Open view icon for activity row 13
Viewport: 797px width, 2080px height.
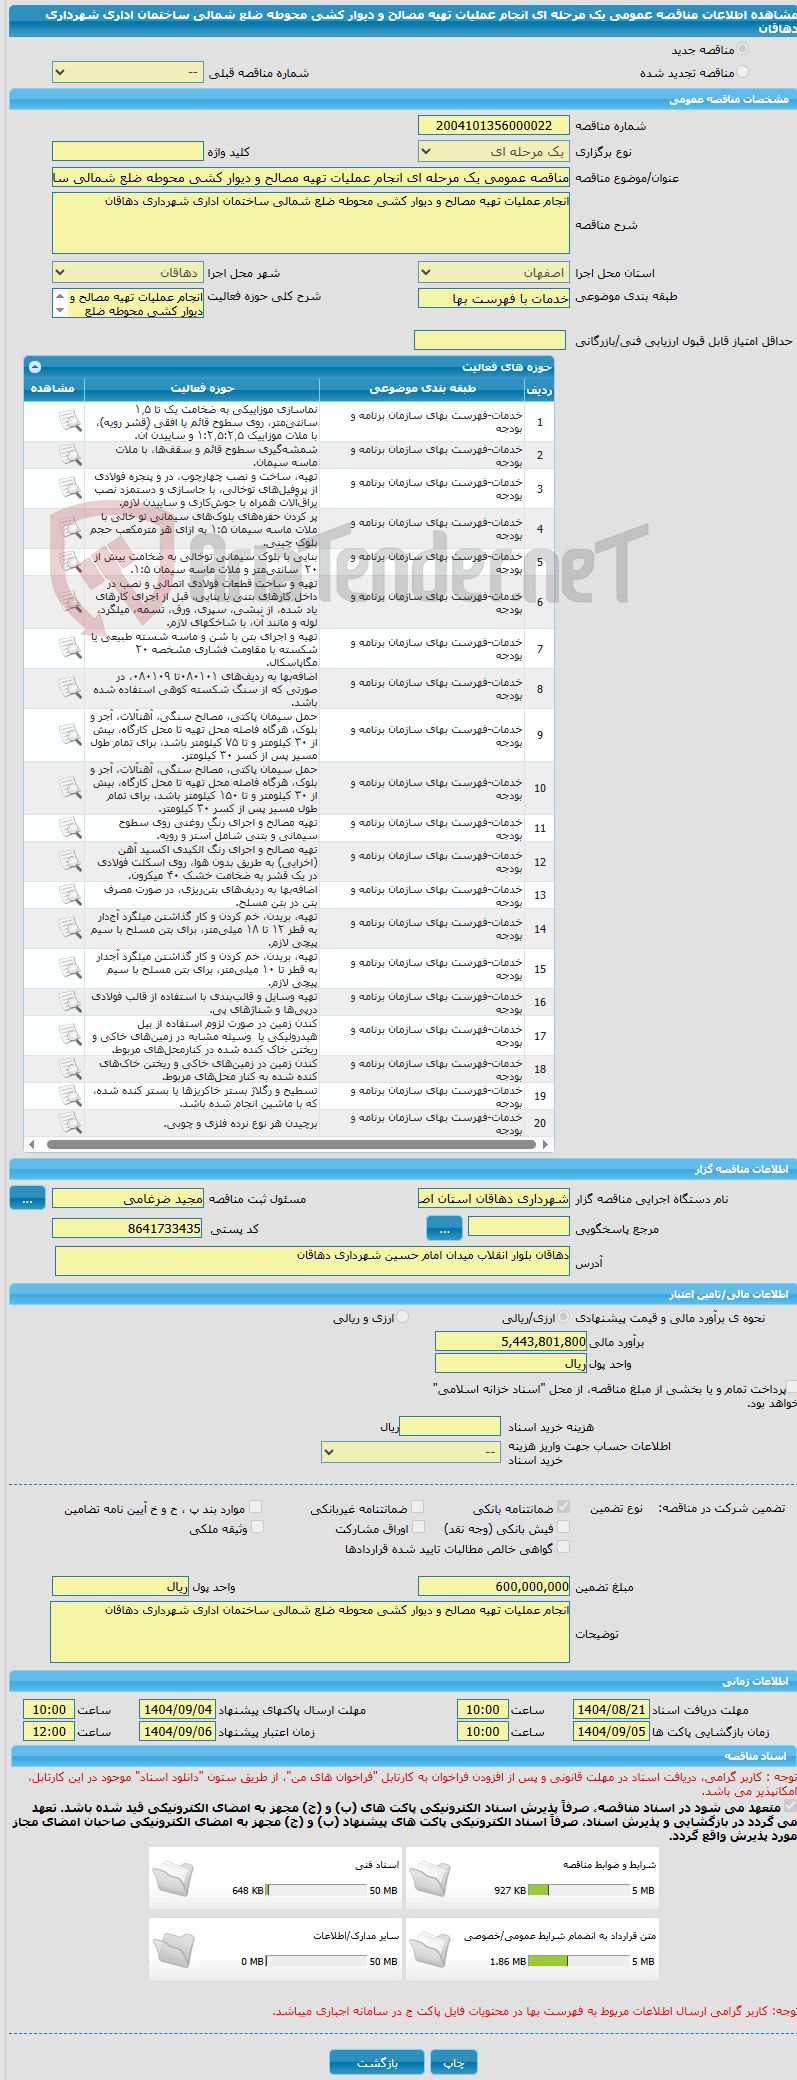70,895
